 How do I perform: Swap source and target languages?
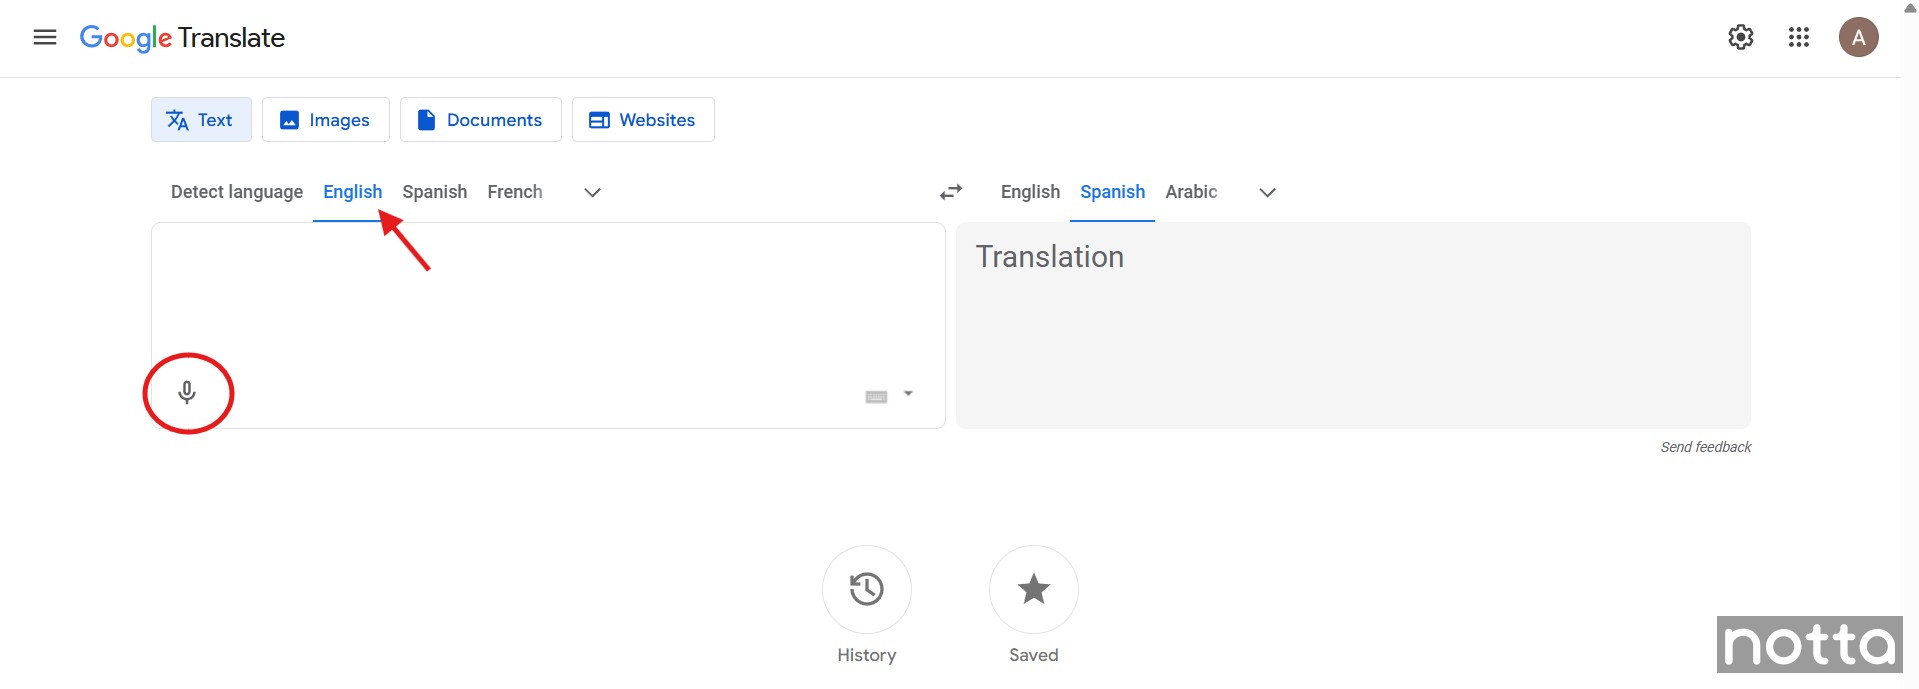click(951, 192)
